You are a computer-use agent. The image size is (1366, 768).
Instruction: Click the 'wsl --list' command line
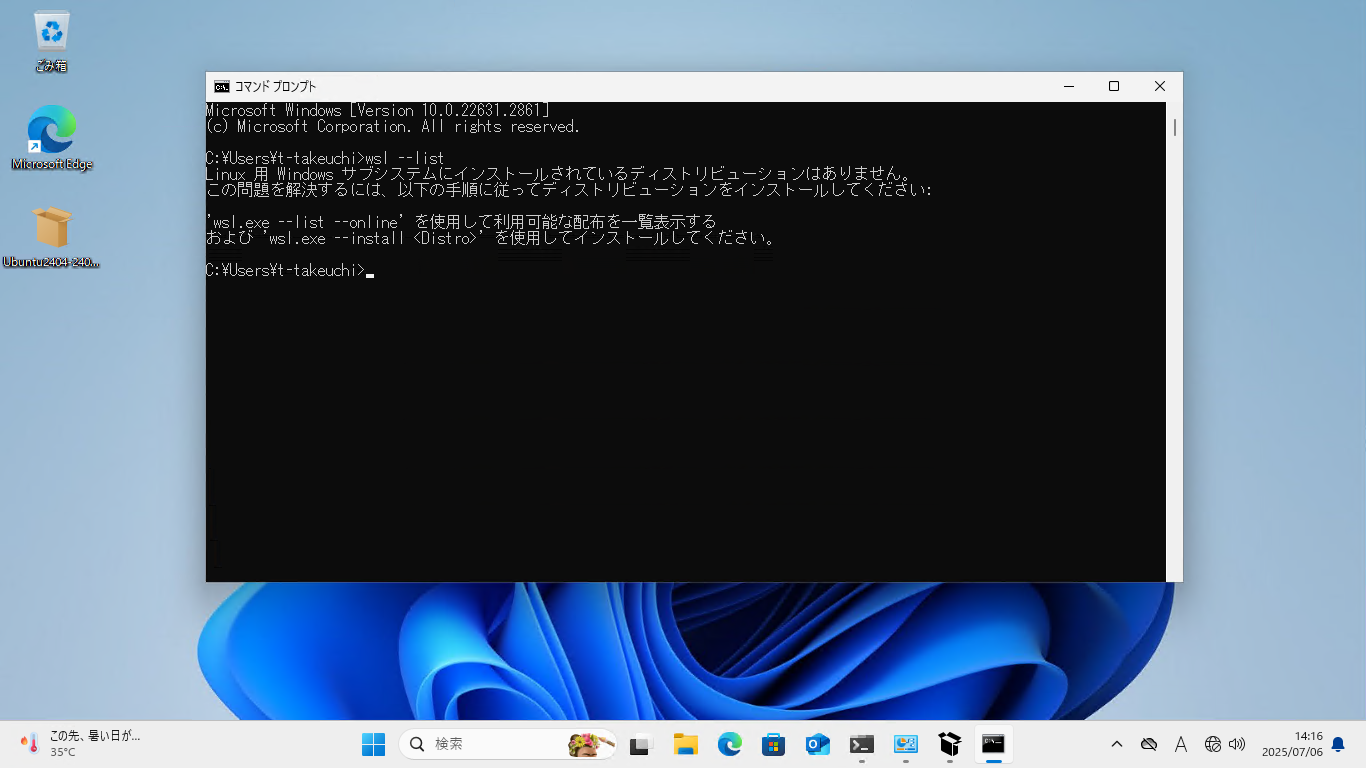click(x=325, y=158)
